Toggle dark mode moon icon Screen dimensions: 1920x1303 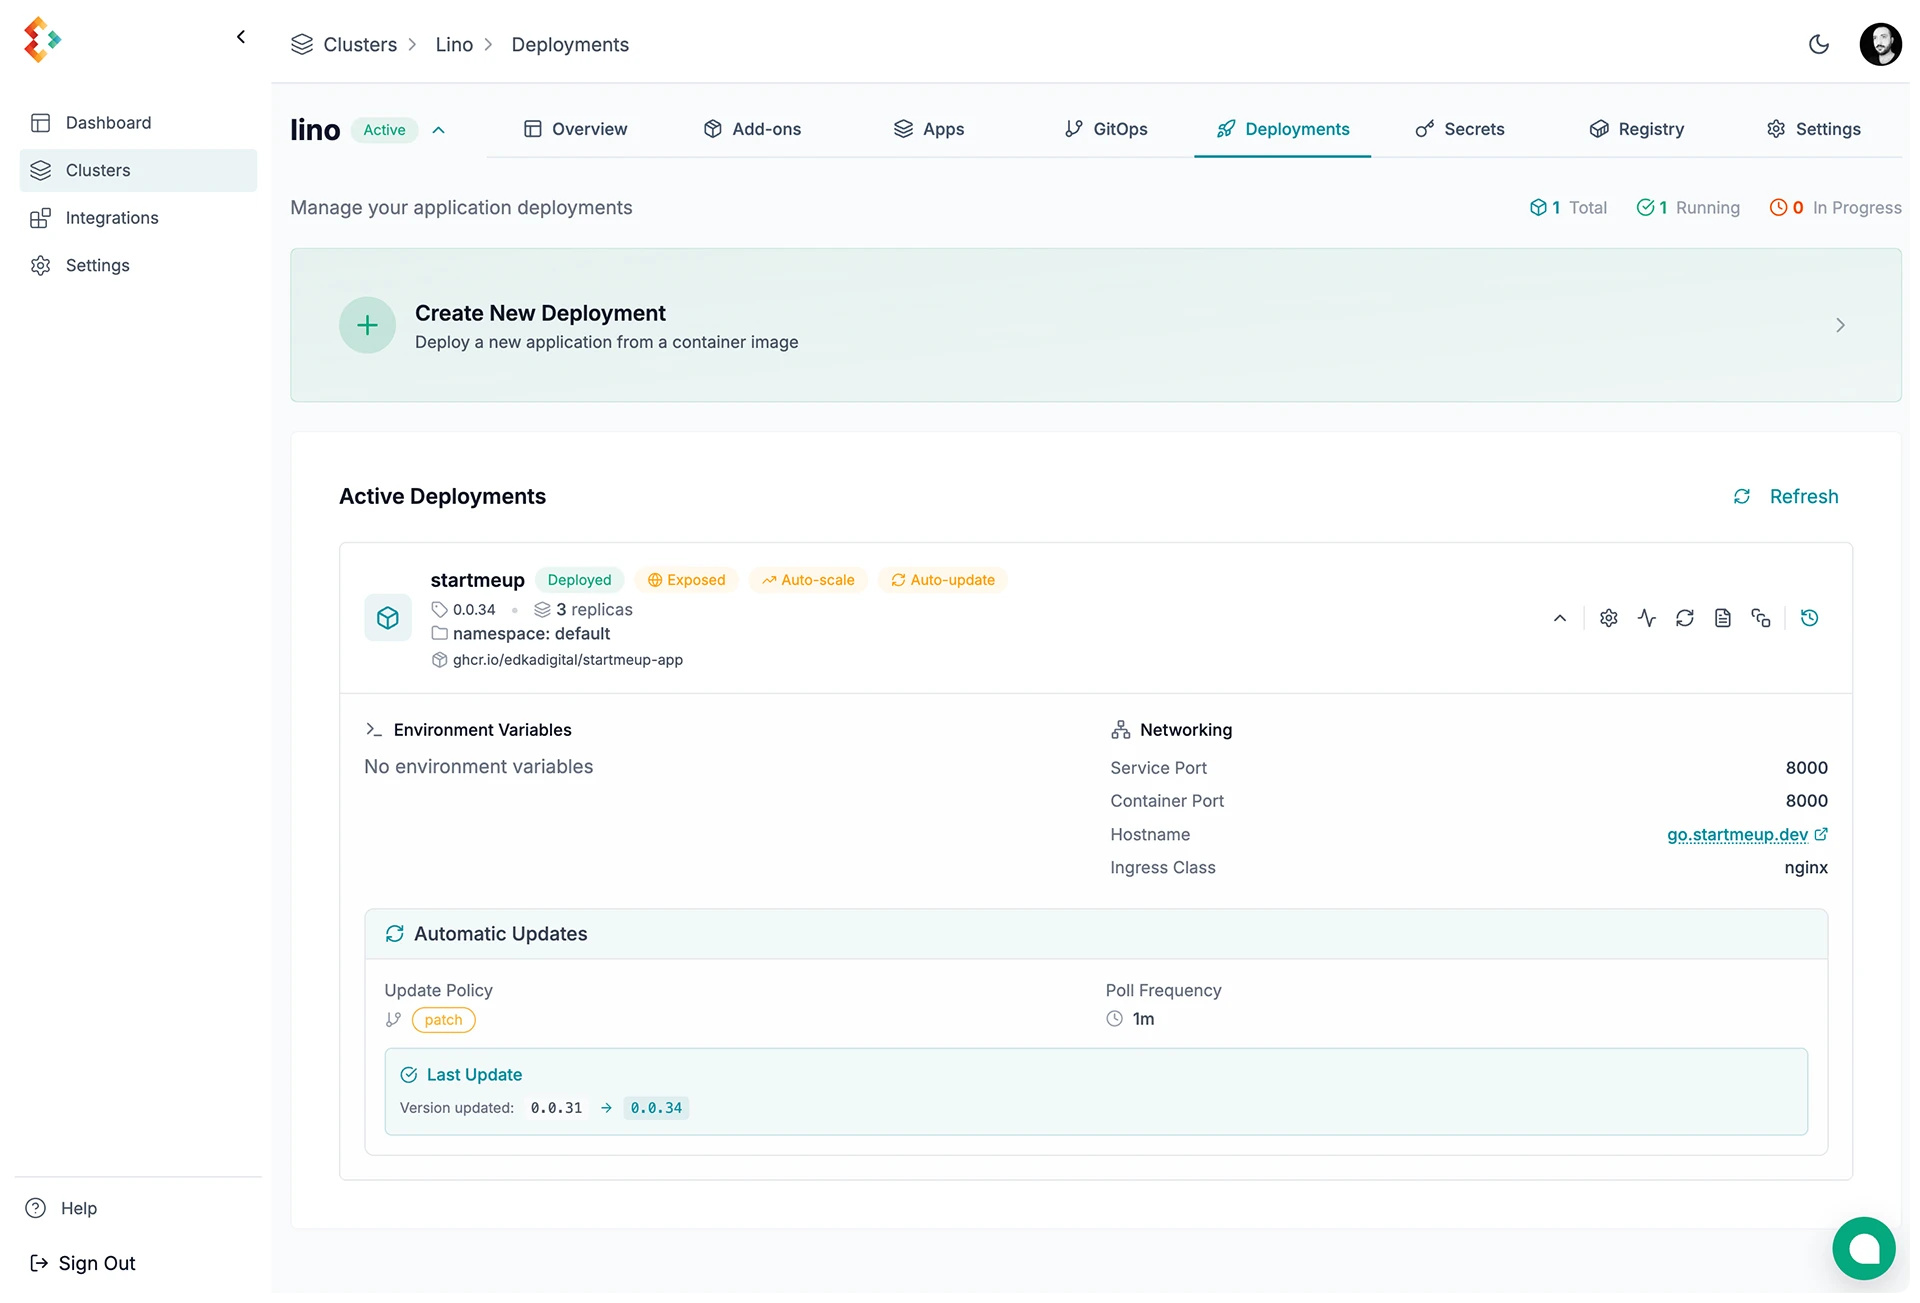(x=1818, y=44)
